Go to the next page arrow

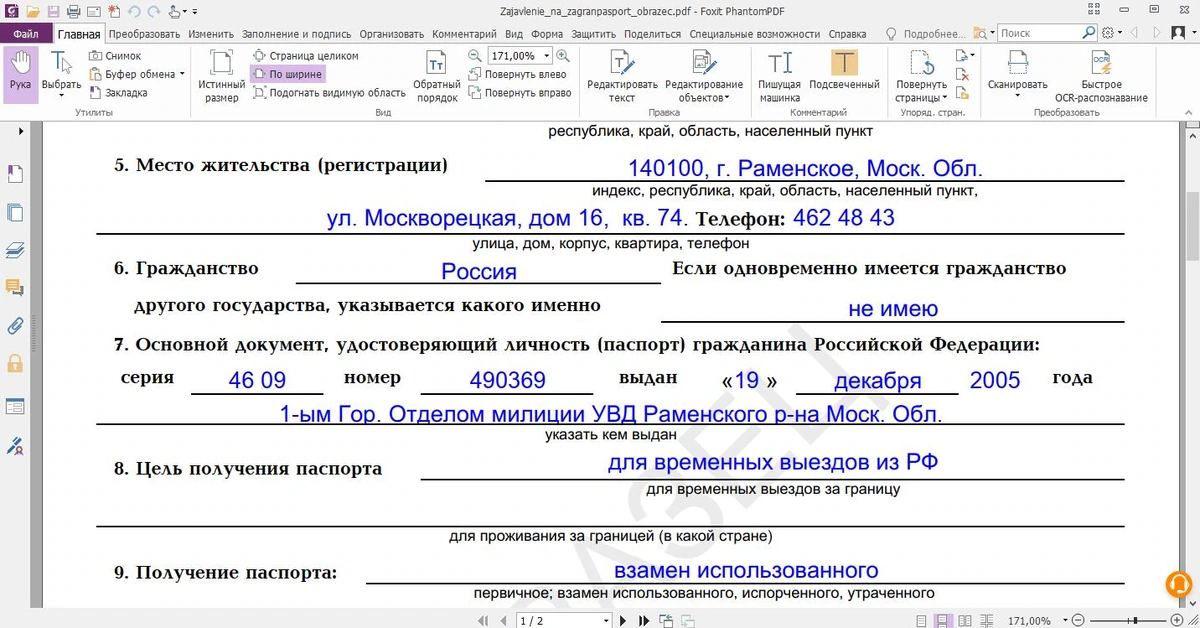tap(624, 620)
